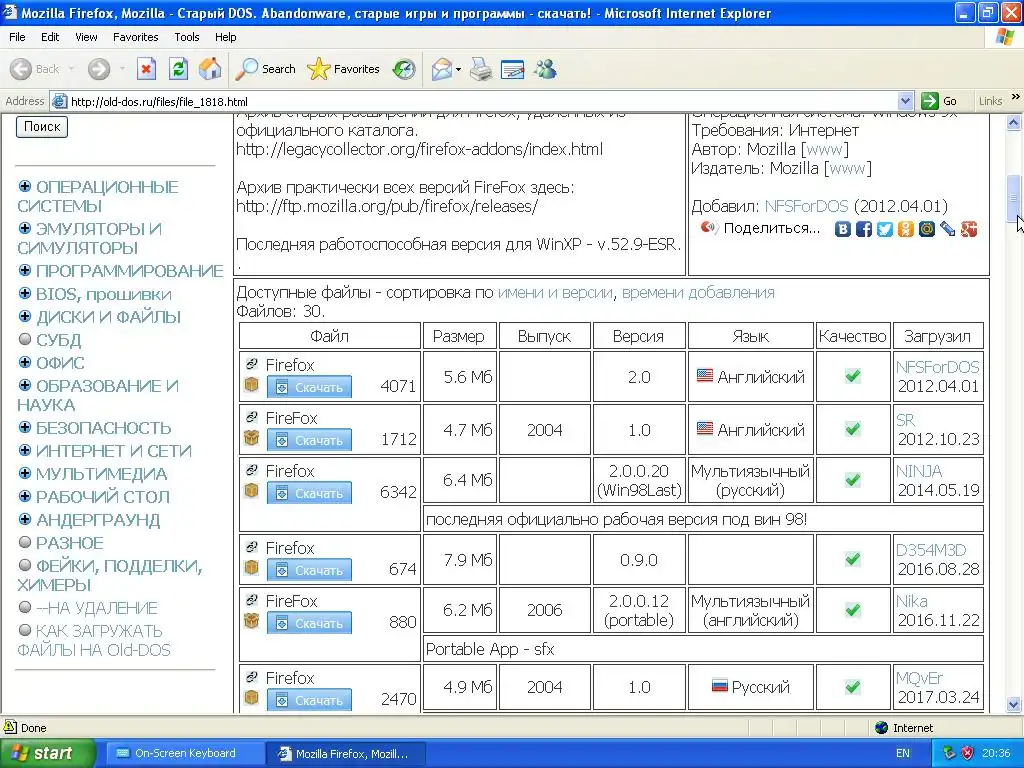The width and height of the screenshot is (1024, 768).
Task: Open the Help menu
Action: click(225, 37)
